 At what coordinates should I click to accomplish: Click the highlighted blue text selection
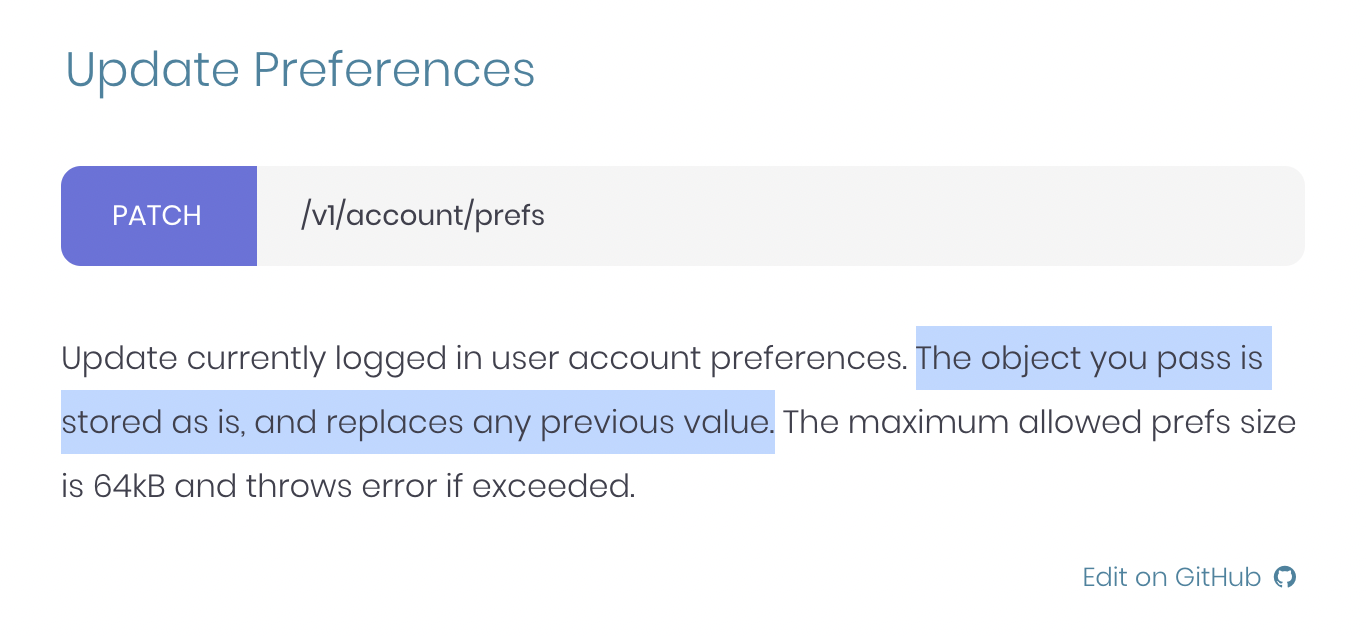click(1090, 358)
